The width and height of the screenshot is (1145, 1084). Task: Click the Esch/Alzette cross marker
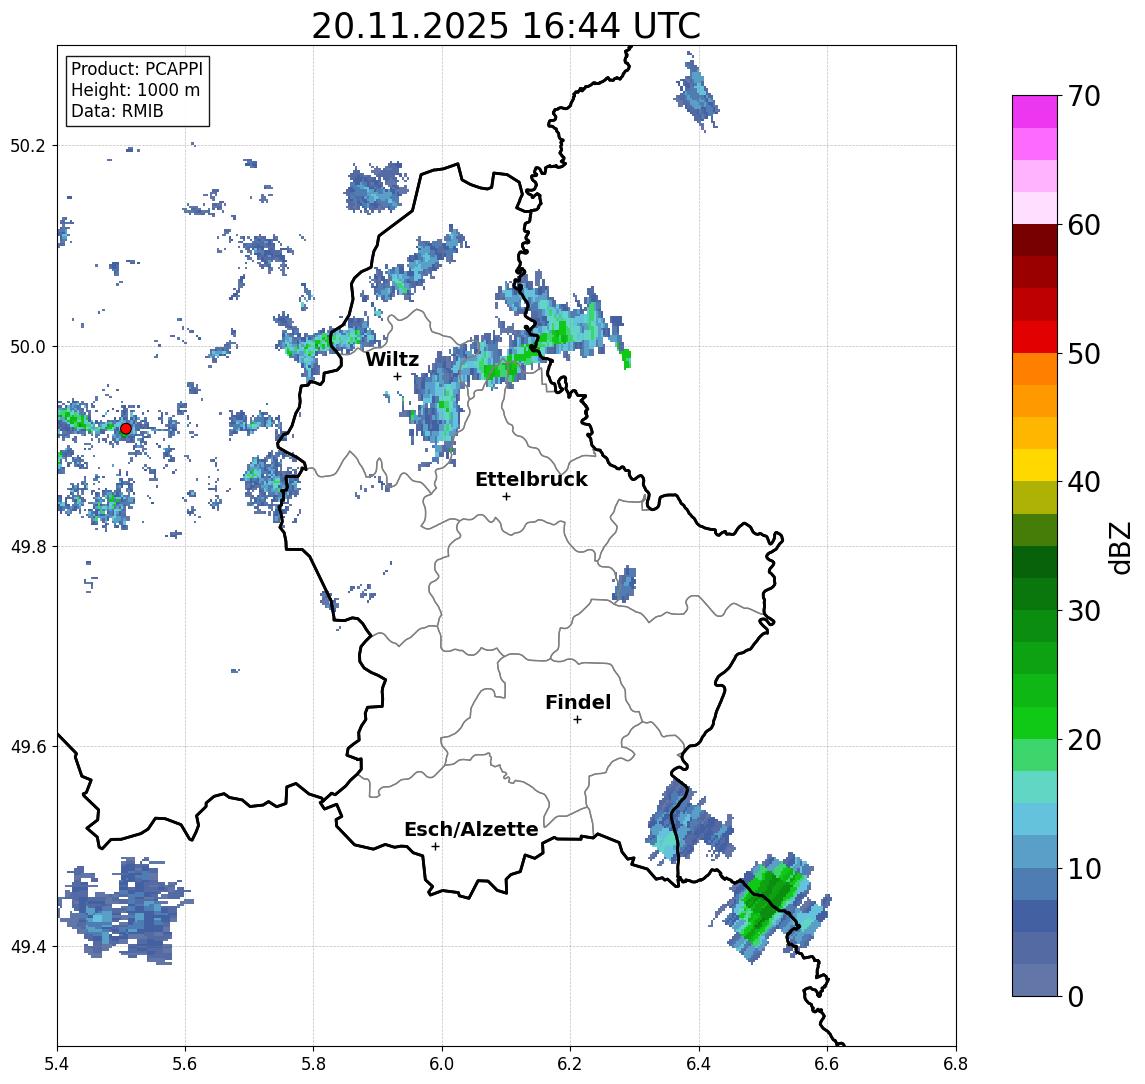[x=435, y=847]
